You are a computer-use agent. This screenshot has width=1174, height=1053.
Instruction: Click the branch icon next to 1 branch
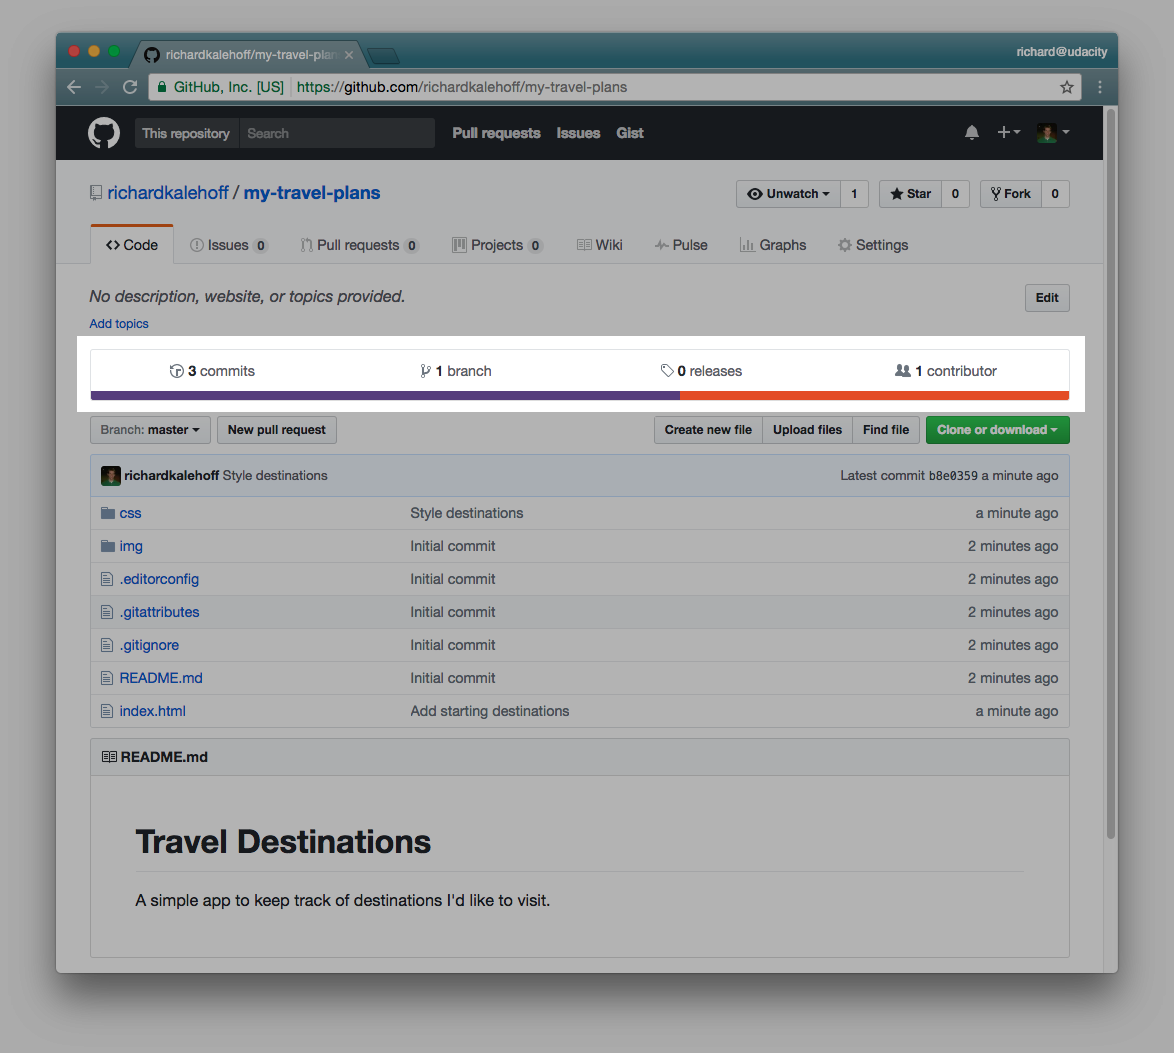425,370
